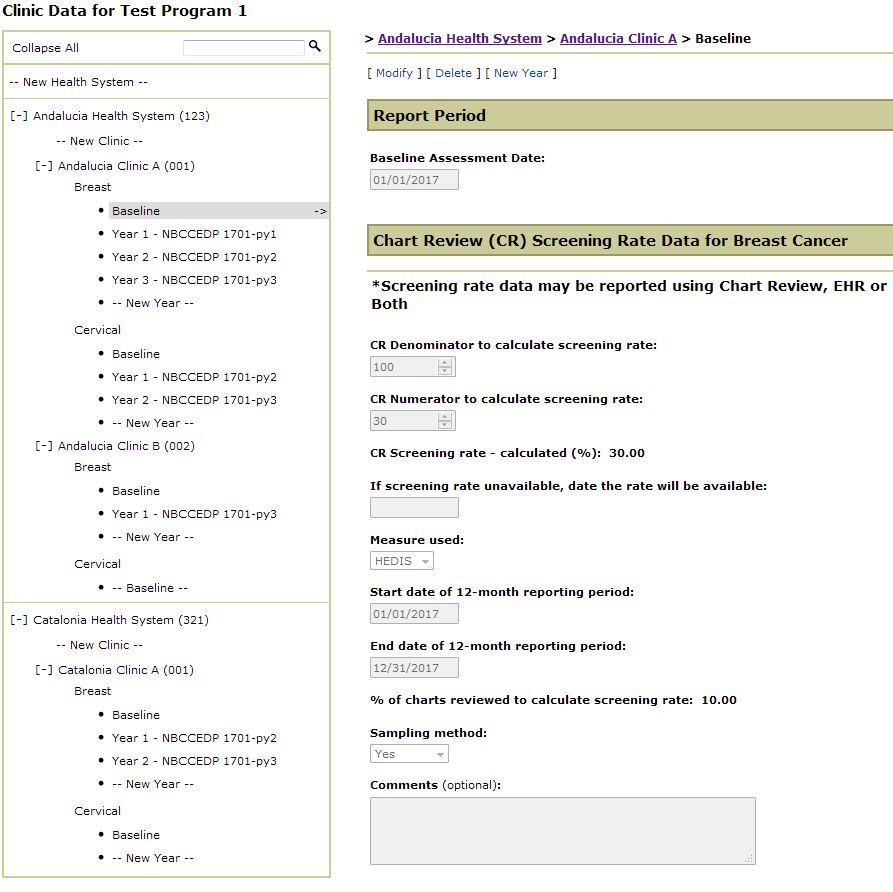The image size is (893, 892).
Task: Decrement the CR Numerator stepper
Action: tap(445, 425)
